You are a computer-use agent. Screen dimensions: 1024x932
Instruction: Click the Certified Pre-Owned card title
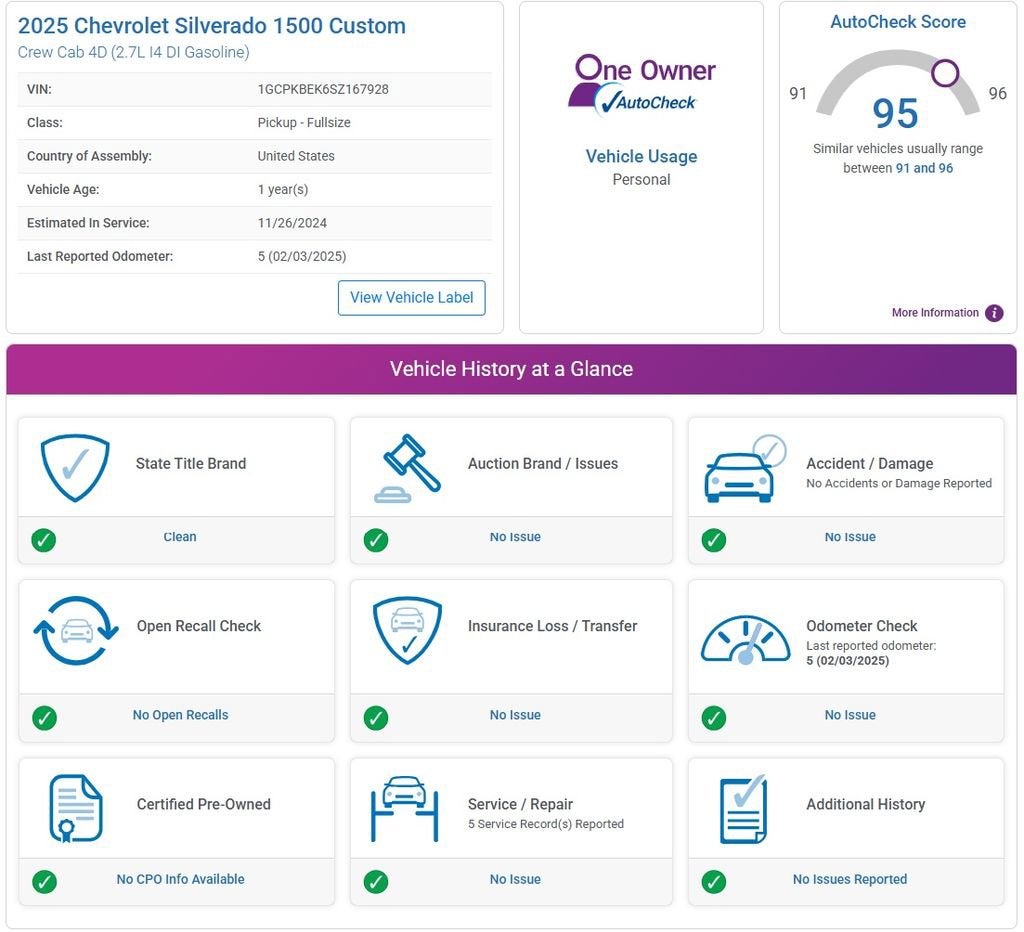tap(203, 805)
